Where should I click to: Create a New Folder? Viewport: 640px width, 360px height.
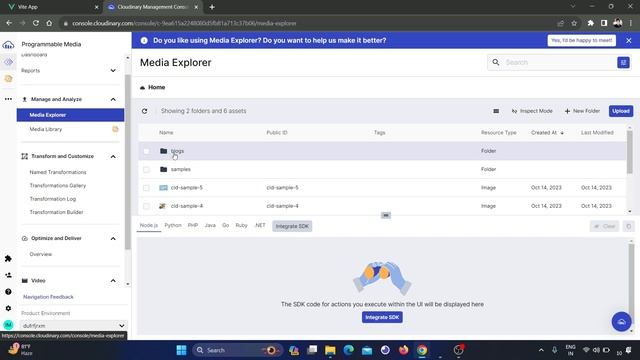coord(582,111)
